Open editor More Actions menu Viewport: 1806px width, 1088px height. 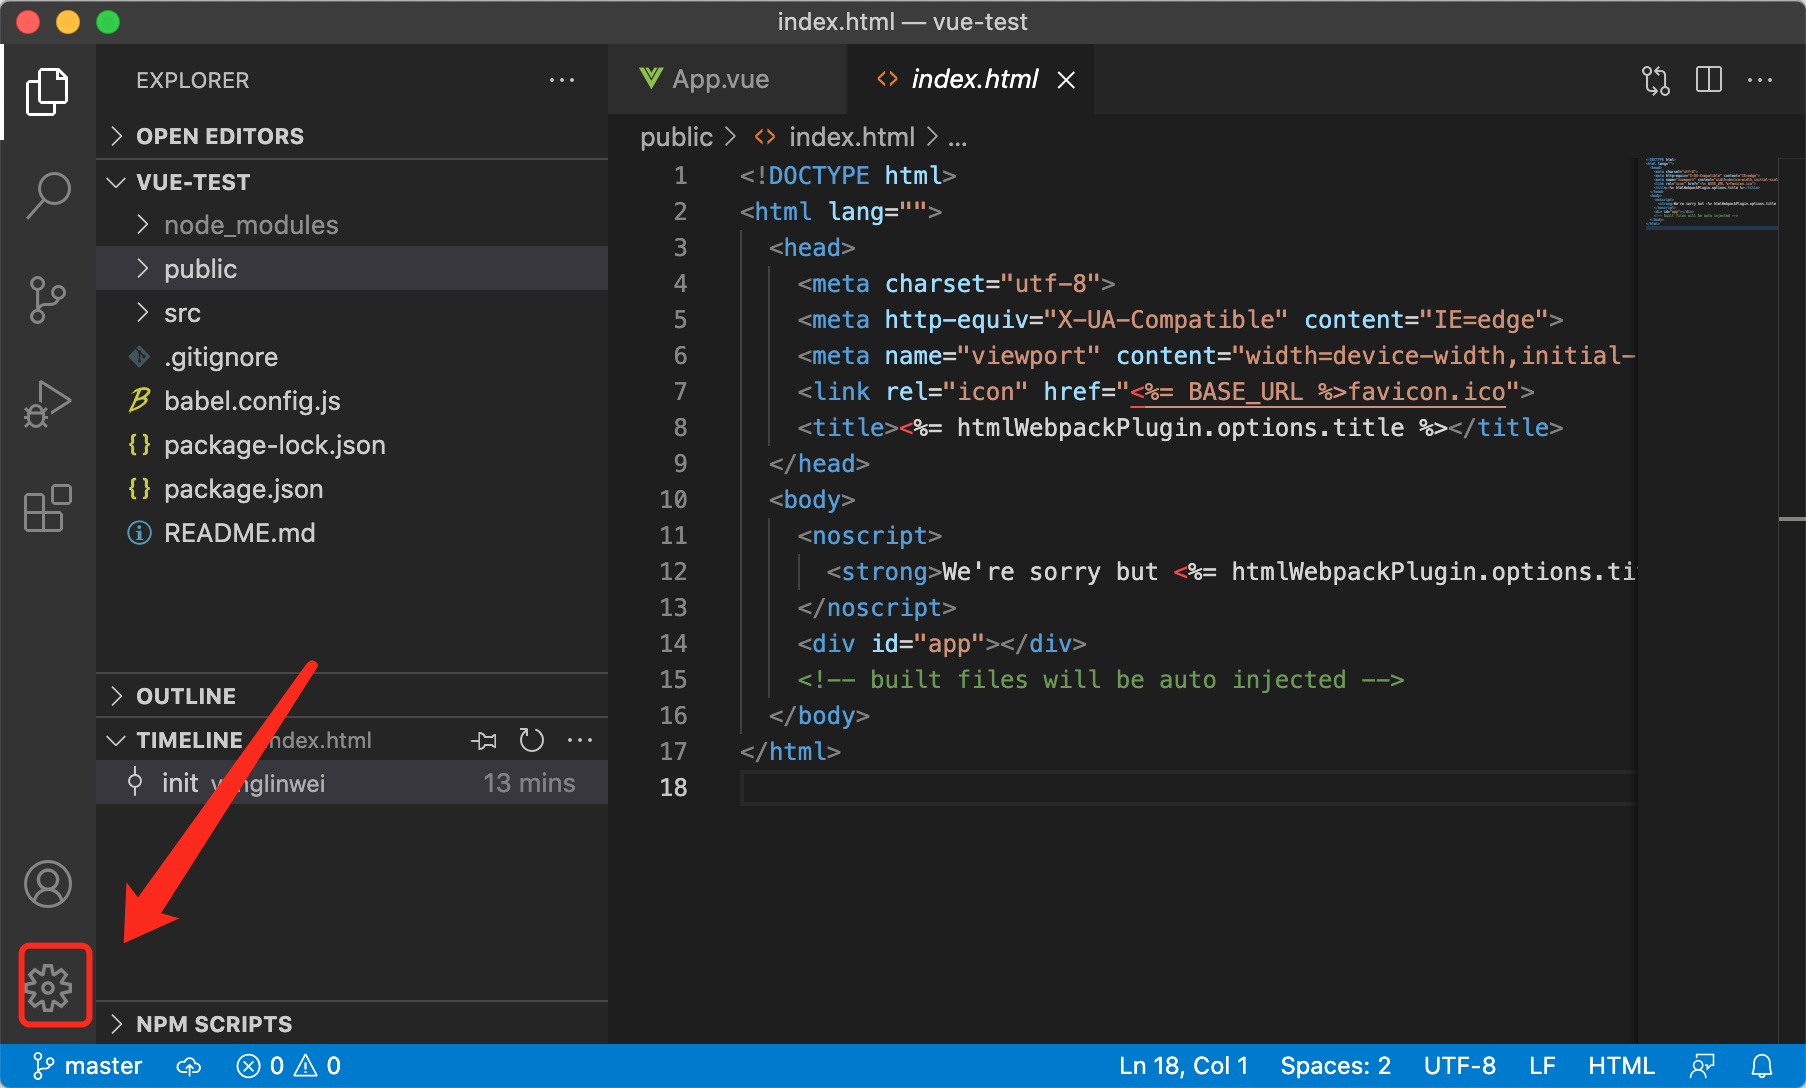(1760, 80)
